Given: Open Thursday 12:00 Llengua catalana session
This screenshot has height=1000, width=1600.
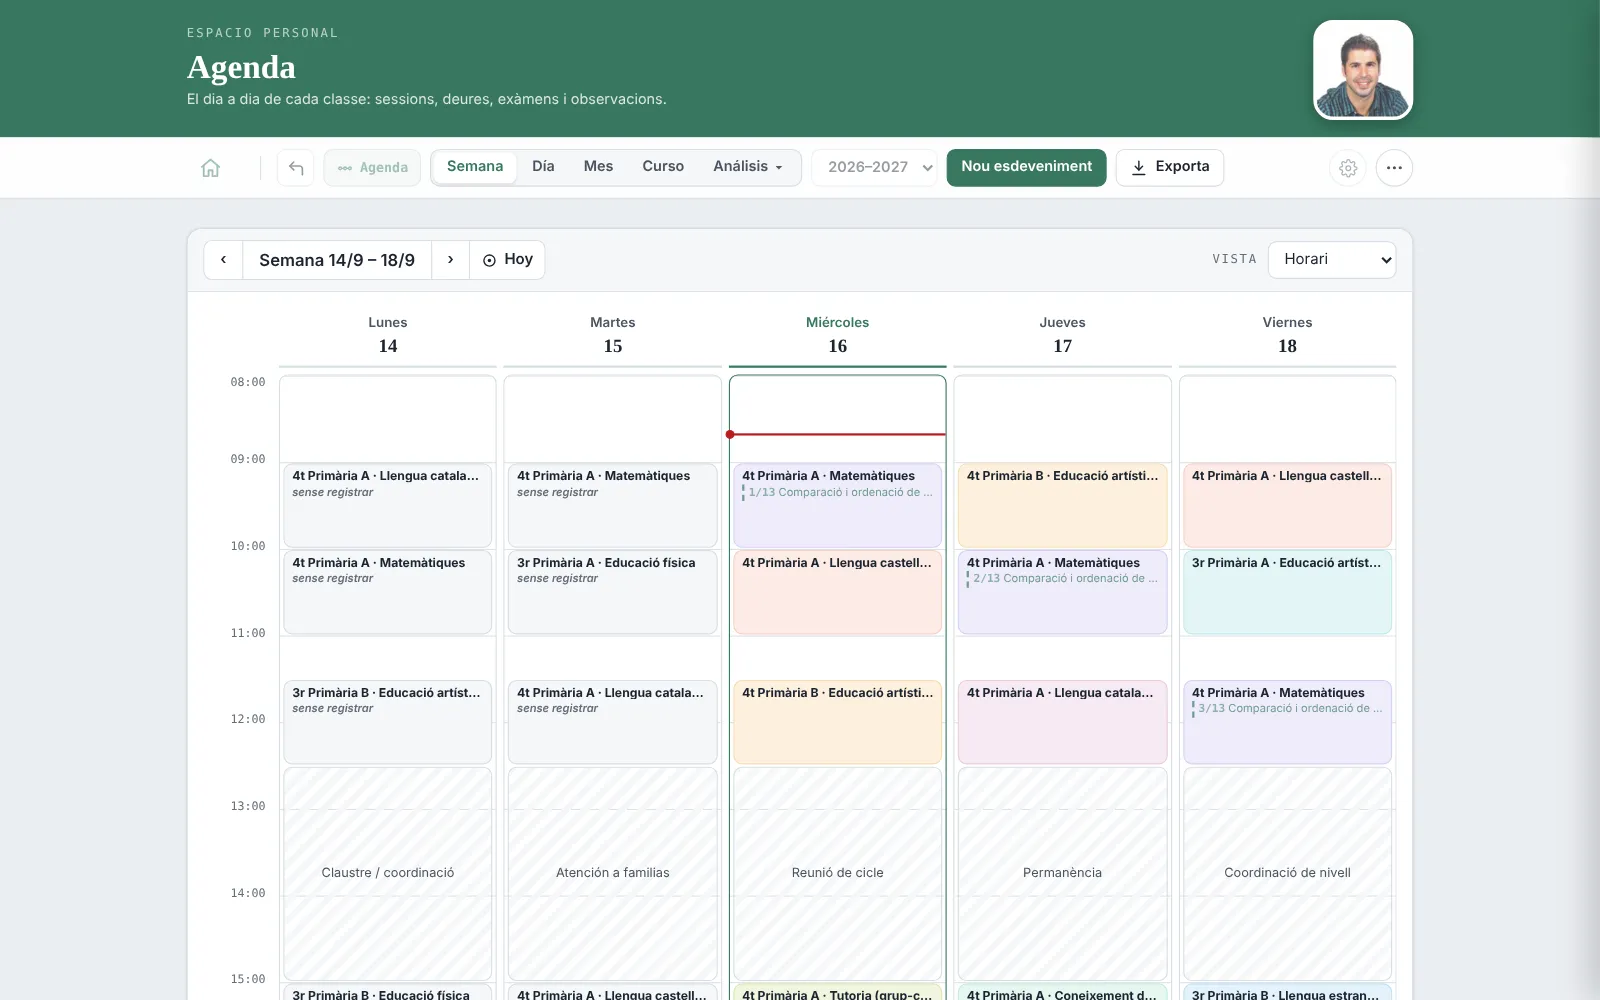Looking at the screenshot, I should pyautogui.click(x=1063, y=722).
